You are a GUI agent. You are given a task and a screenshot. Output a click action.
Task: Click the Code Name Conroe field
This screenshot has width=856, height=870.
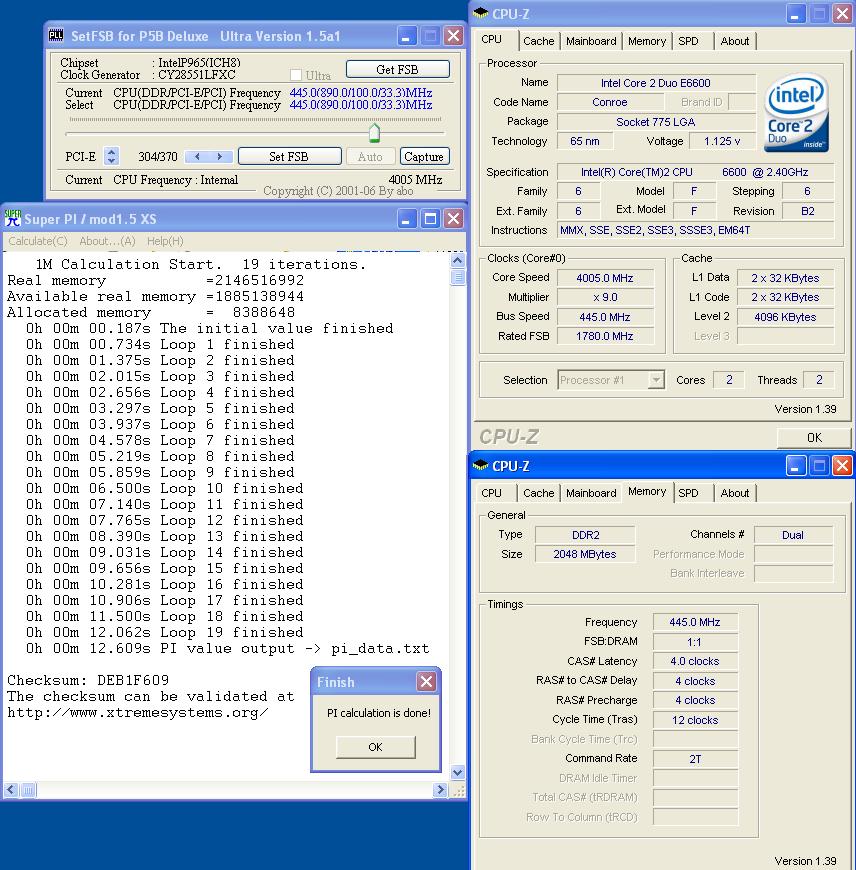pos(610,103)
